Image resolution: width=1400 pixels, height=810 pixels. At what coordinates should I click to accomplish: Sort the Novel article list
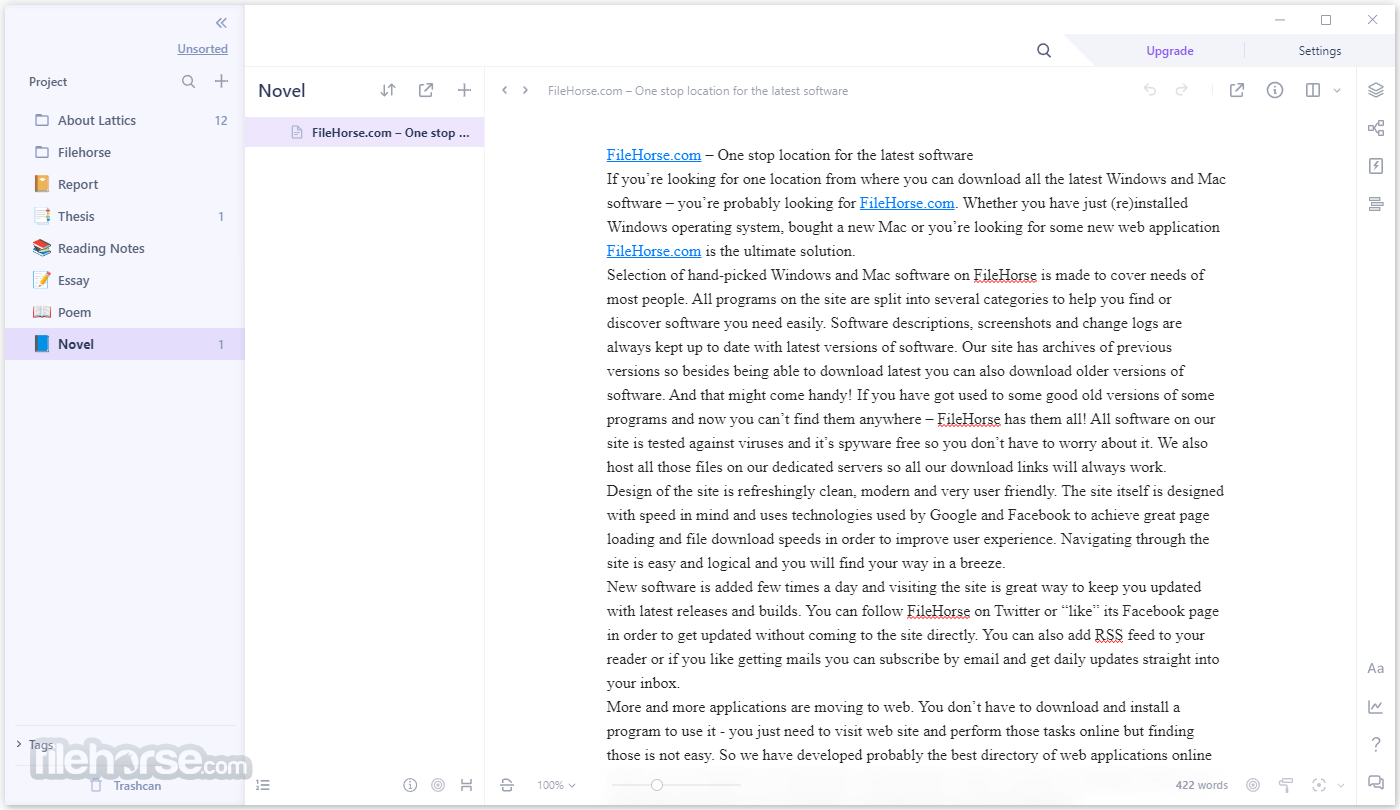tap(388, 90)
